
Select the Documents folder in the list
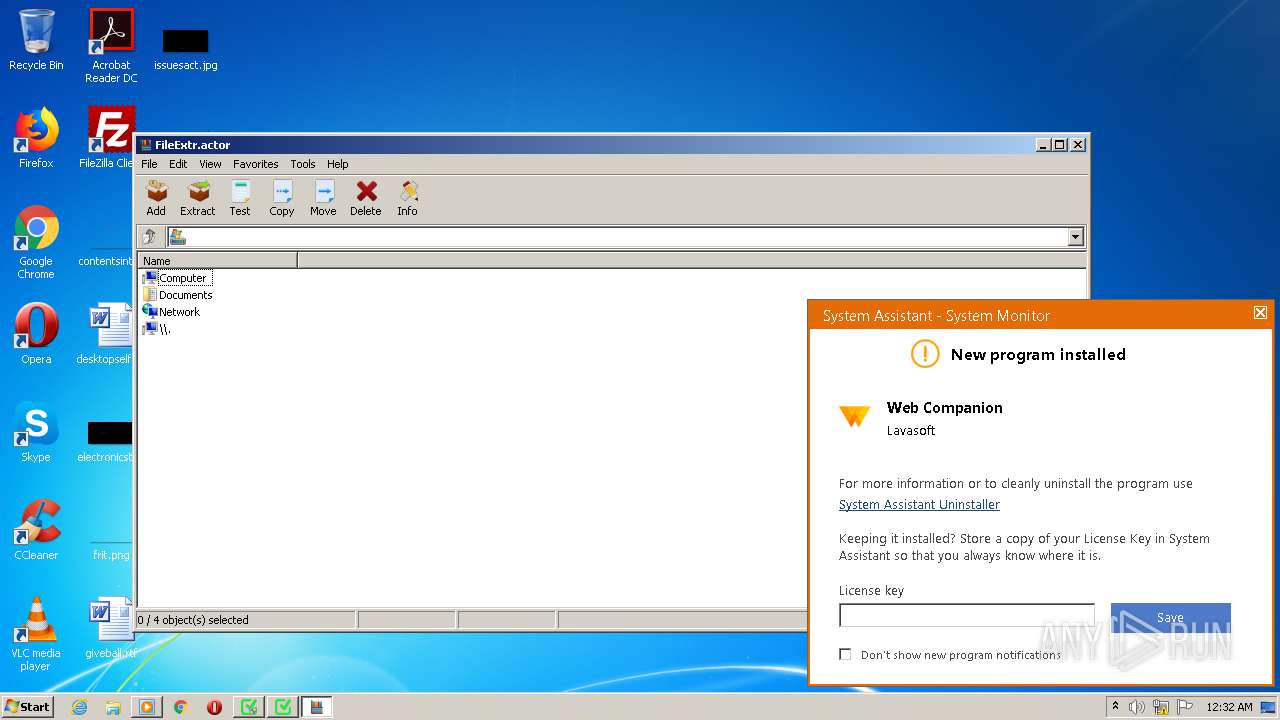[177, 295]
